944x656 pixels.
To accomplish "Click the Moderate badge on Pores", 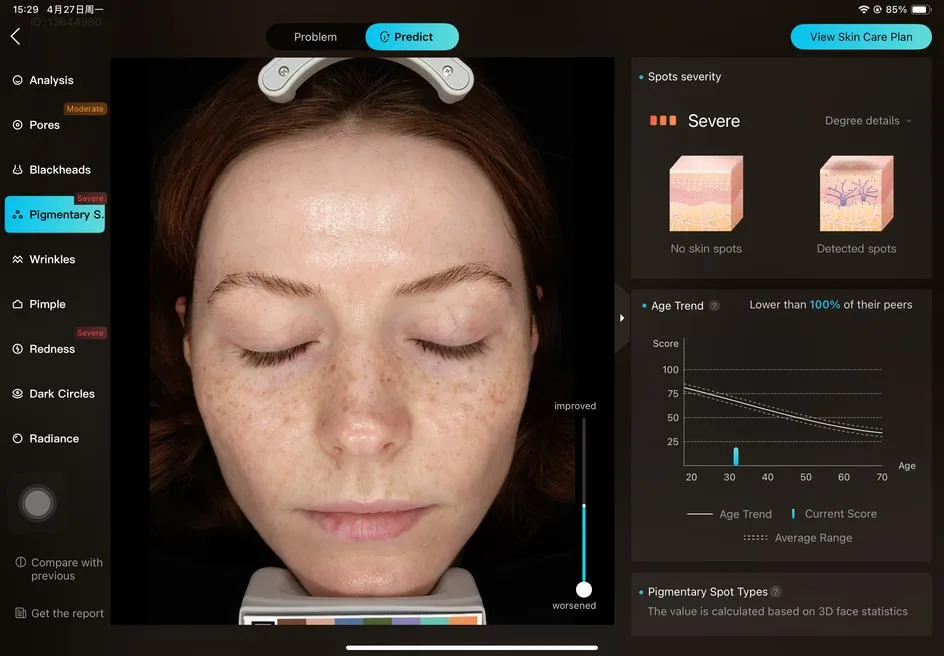I will pos(85,109).
